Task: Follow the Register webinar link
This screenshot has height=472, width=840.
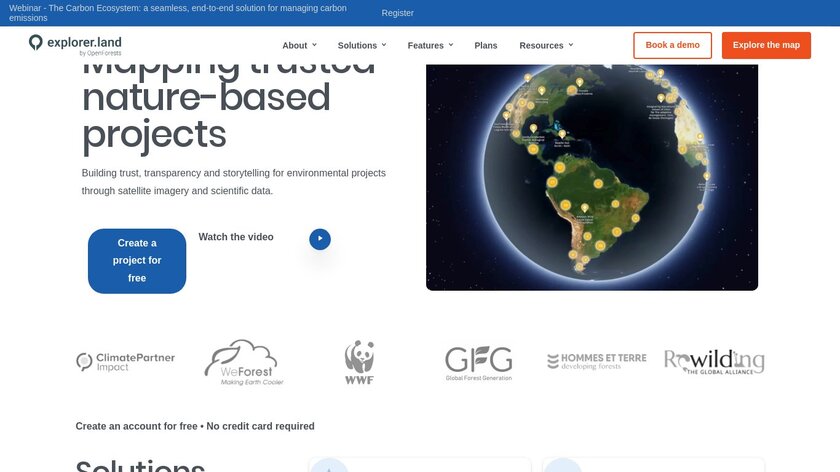Action: click(397, 13)
